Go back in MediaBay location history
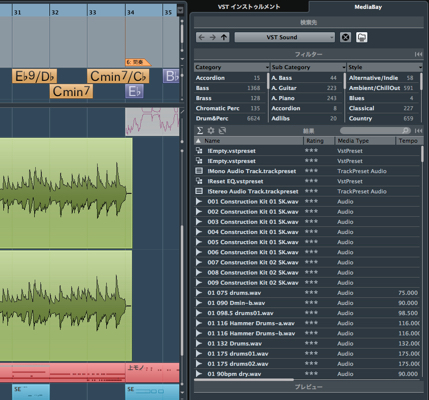This screenshot has height=400, width=429. (x=201, y=37)
